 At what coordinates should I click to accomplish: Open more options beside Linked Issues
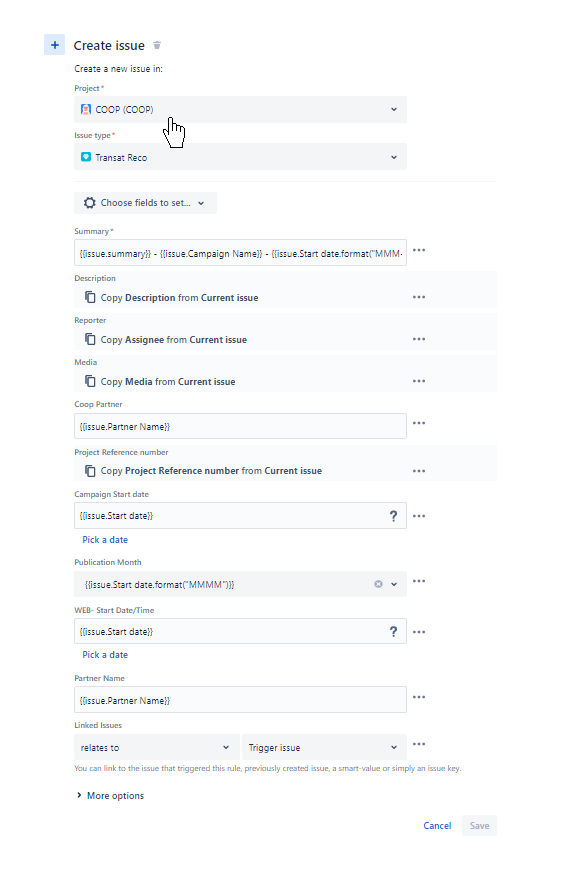419,744
